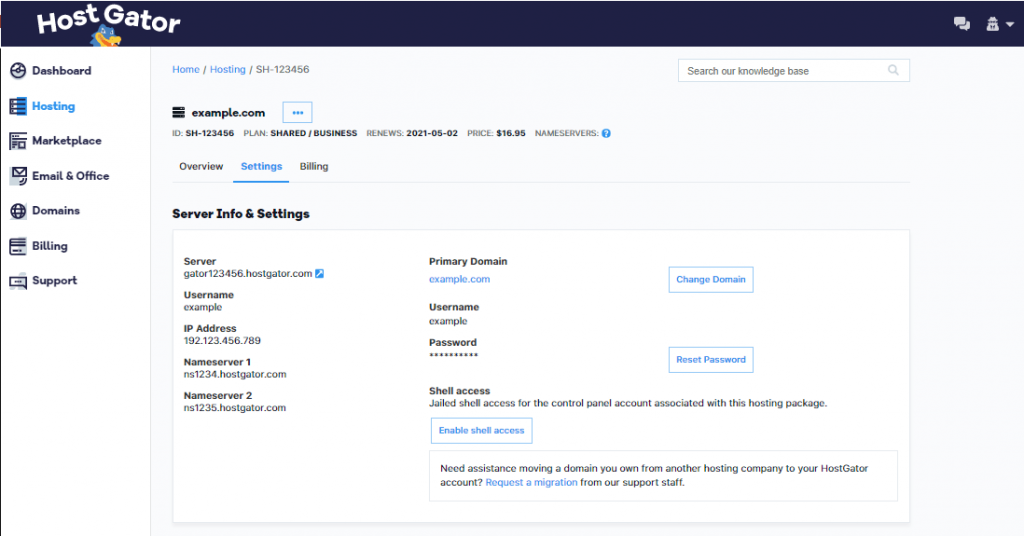Click the Dashboard gauge icon in sidebar
The width and height of the screenshot is (1024, 536).
18,71
